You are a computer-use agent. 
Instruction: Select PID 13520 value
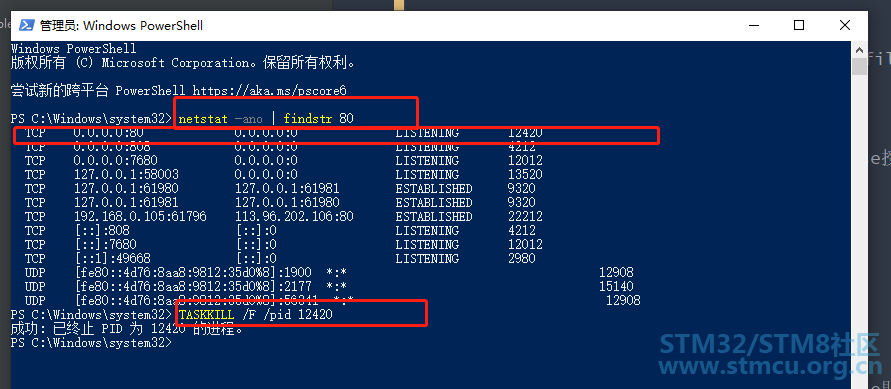pos(525,175)
